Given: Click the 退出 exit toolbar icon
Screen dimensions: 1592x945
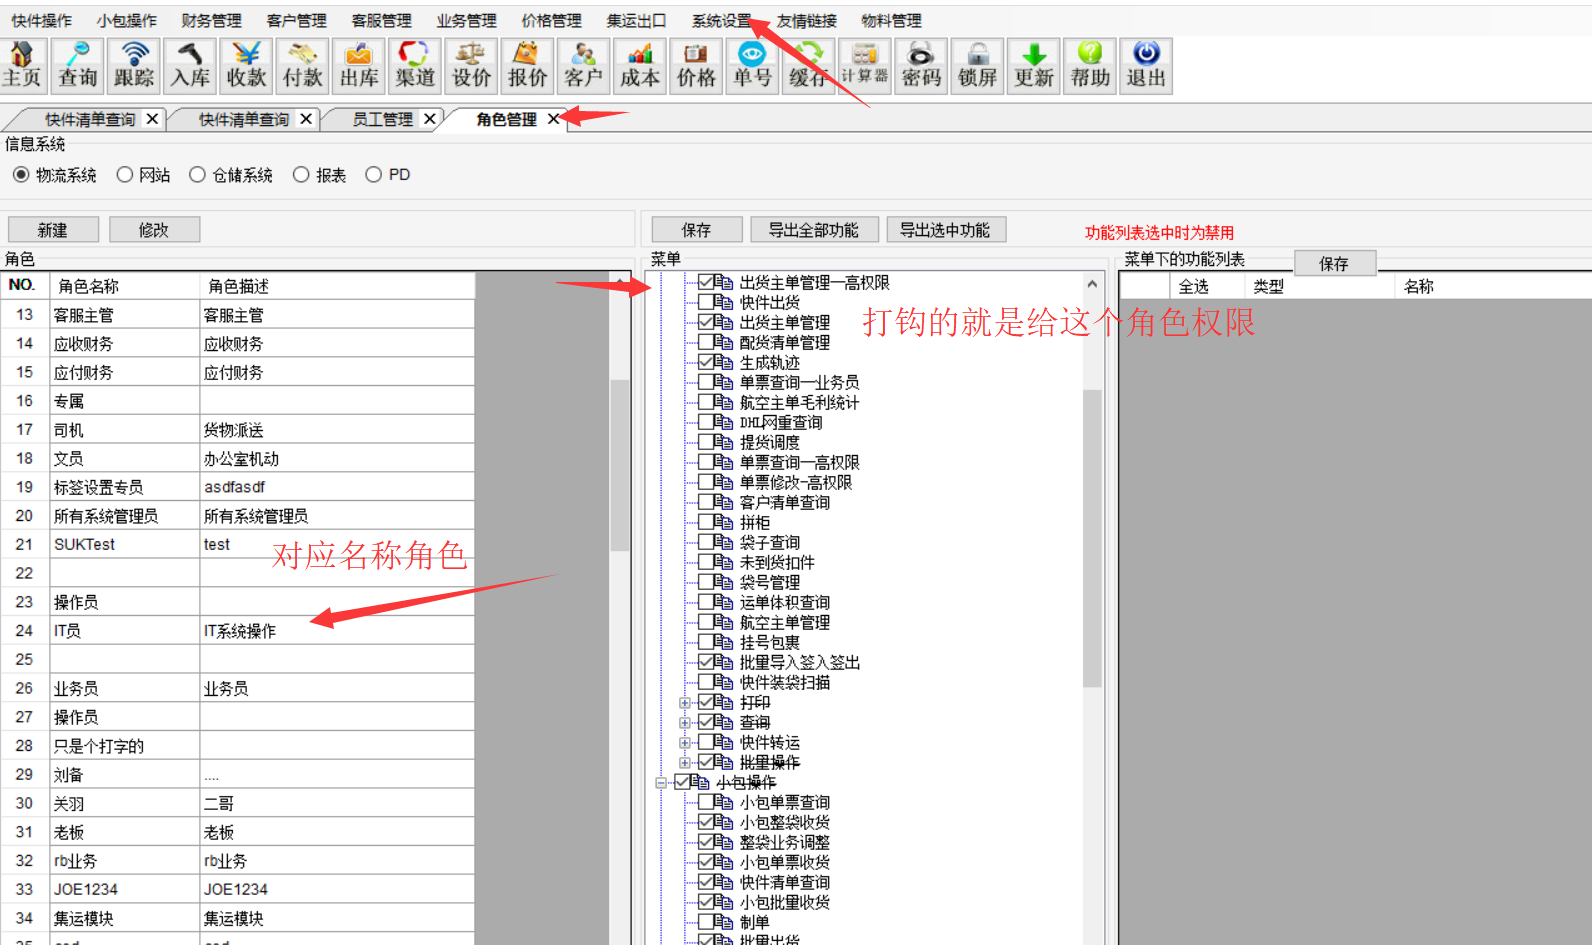Looking at the screenshot, I should 1146,66.
